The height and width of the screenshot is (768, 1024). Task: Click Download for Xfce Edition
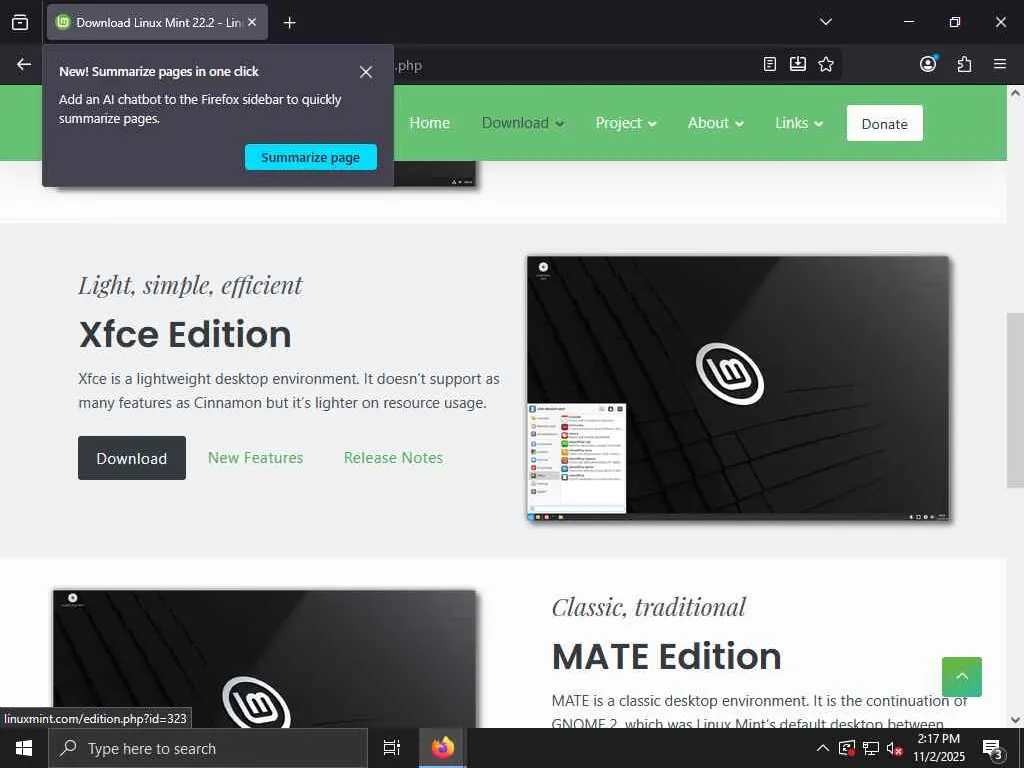coord(132,458)
